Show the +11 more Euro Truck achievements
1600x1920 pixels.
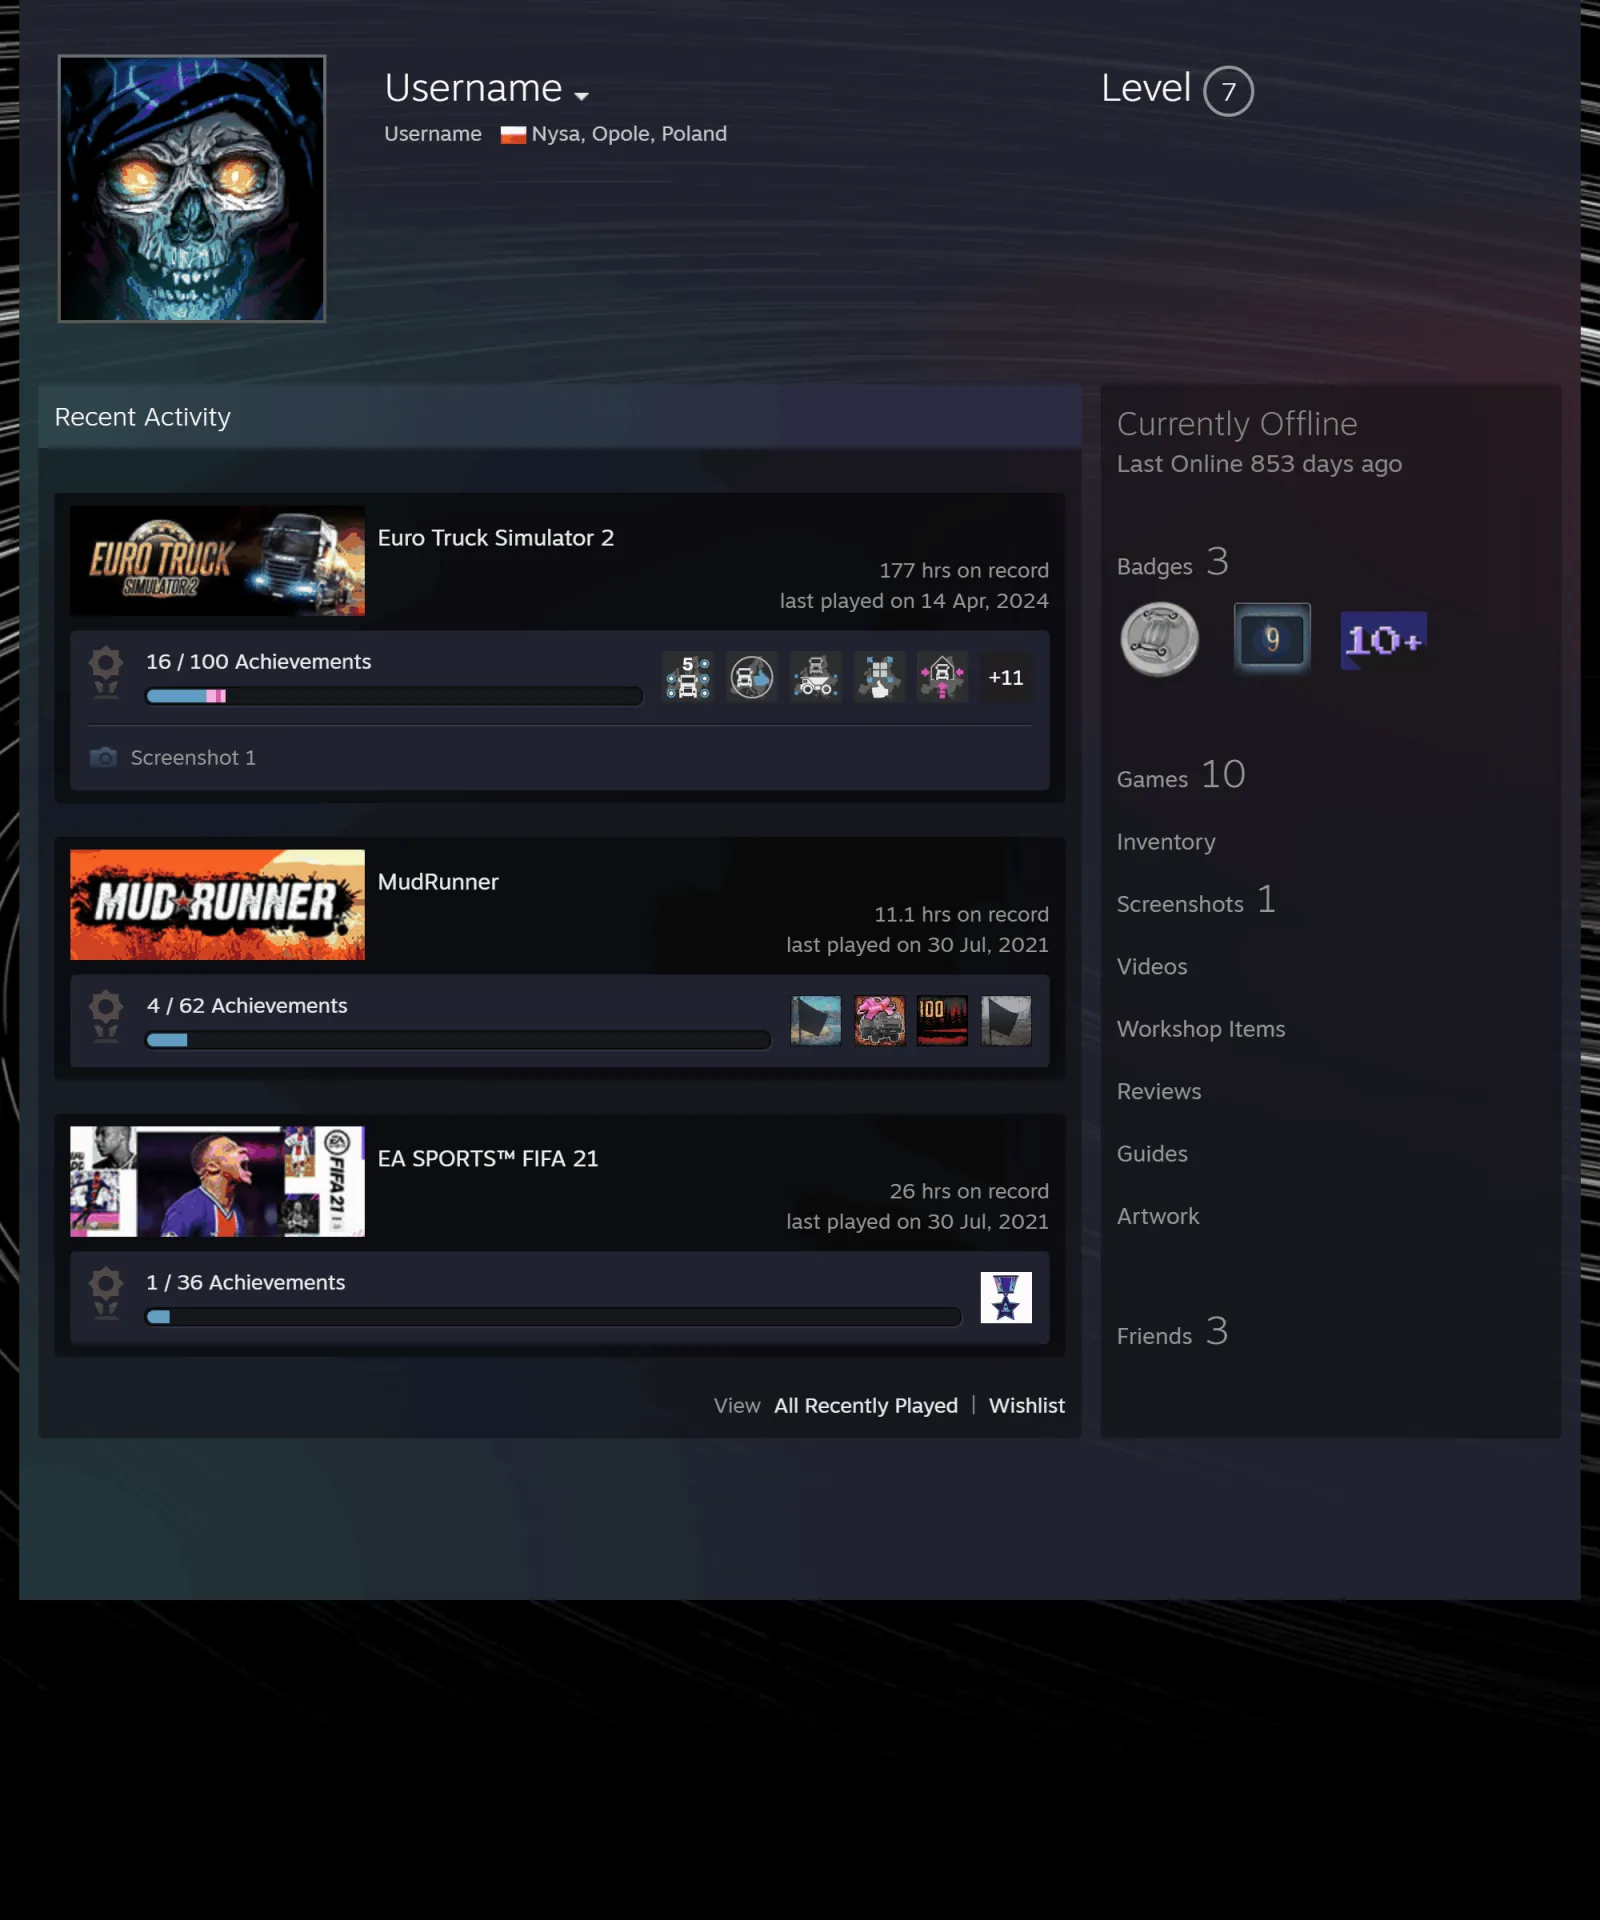[x=1006, y=677]
